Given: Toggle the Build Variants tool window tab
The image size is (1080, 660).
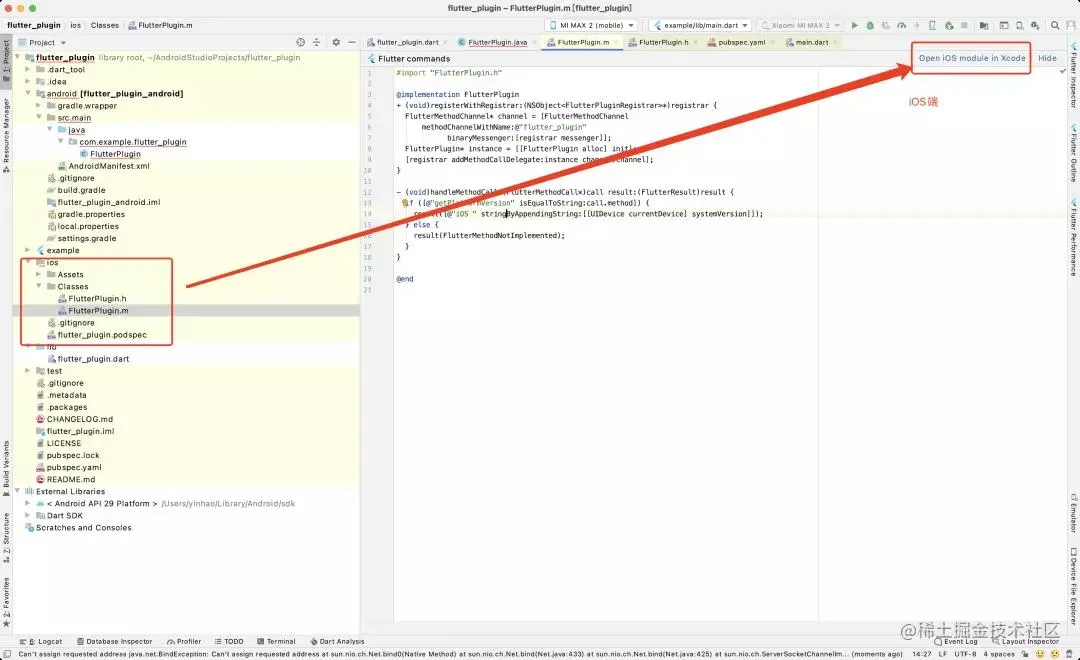Looking at the screenshot, I should pyautogui.click(x=6, y=468).
